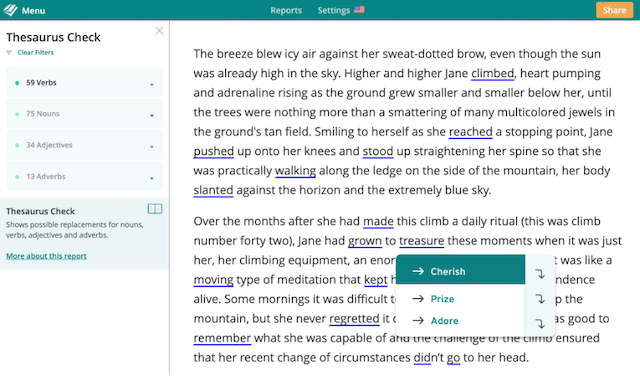Click the curved arrow icon beside Cherish
Image resolution: width=640 pixels, height=376 pixels.
click(x=540, y=274)
